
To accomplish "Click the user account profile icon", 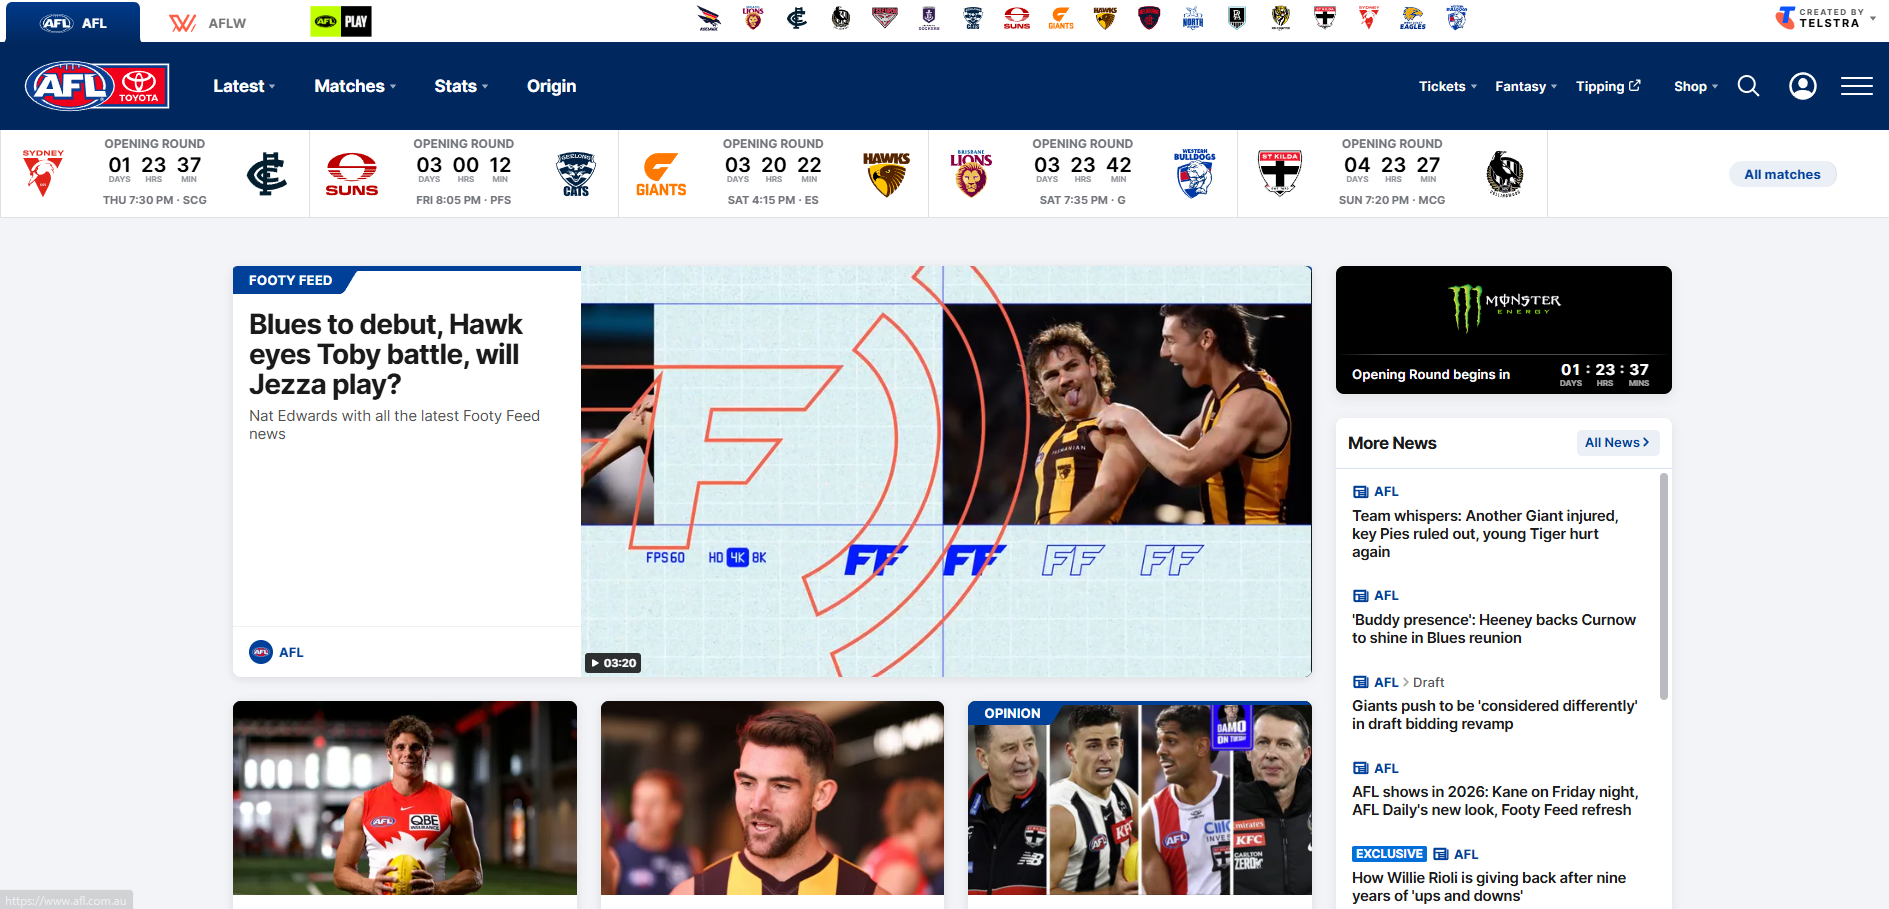I will pyautogui.click(x=1803, y=86).
